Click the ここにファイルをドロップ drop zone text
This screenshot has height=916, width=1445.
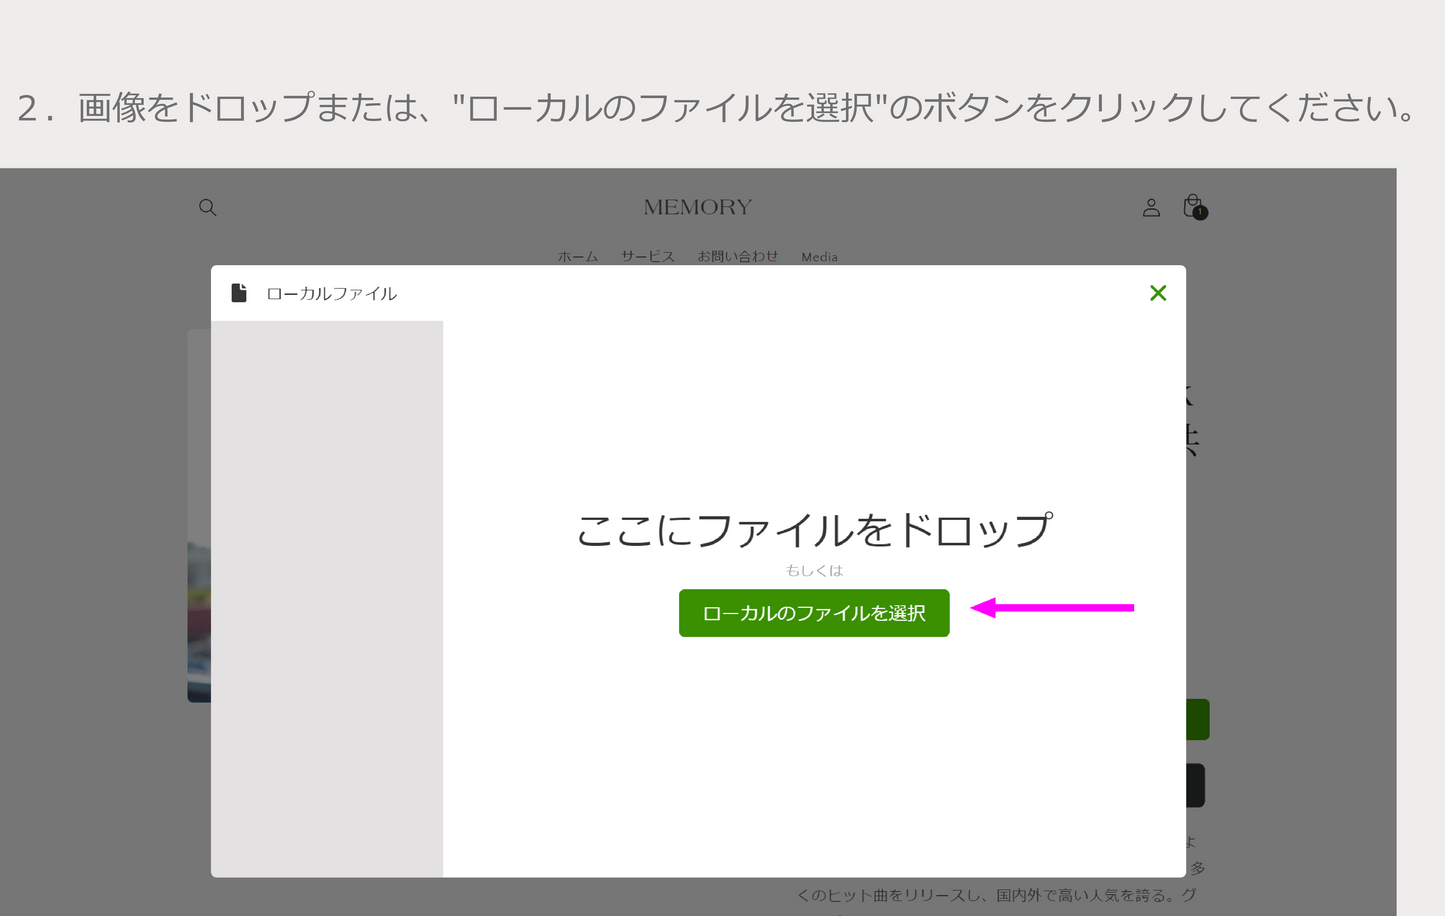point(814,530)
